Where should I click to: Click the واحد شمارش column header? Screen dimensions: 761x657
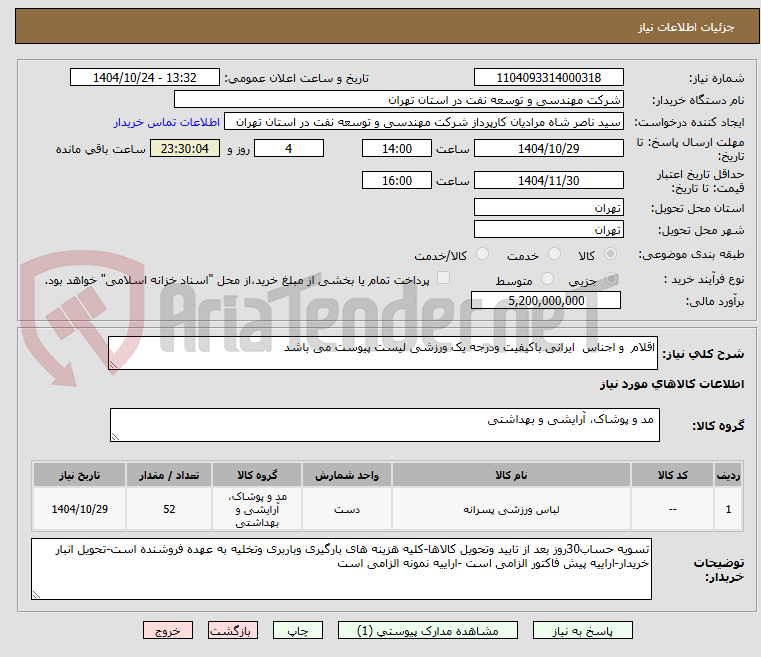click(x=347, y=475)
